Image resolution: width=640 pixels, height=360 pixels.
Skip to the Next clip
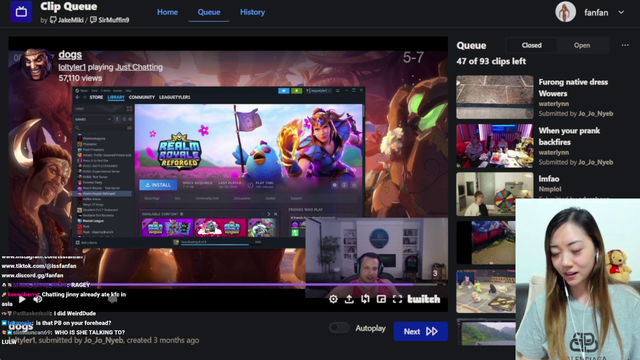click(420, 331)
